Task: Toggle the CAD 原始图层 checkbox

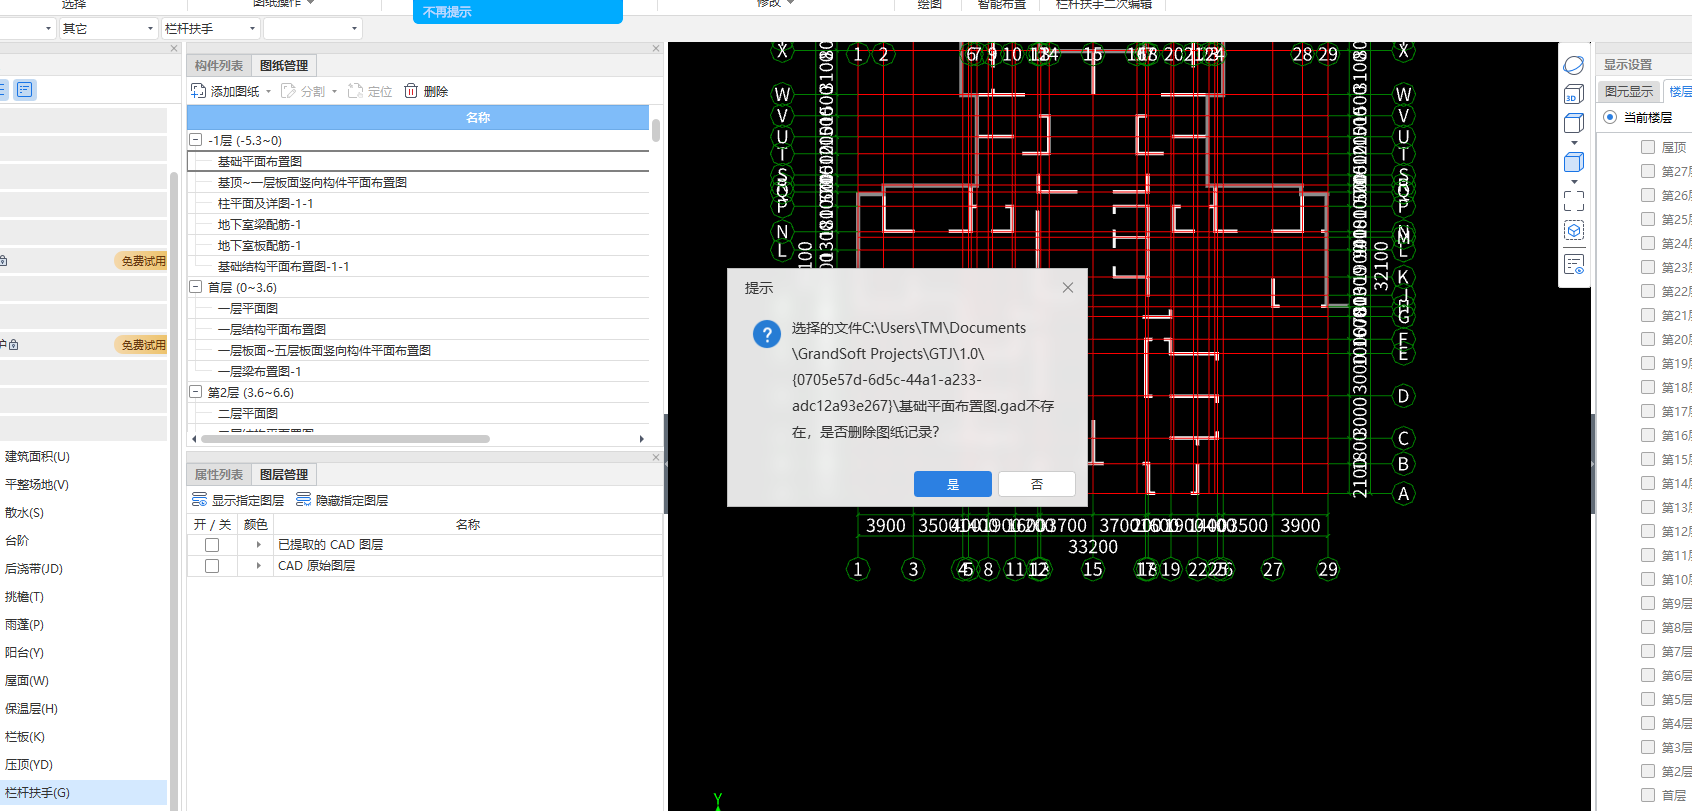Action: 212,566
